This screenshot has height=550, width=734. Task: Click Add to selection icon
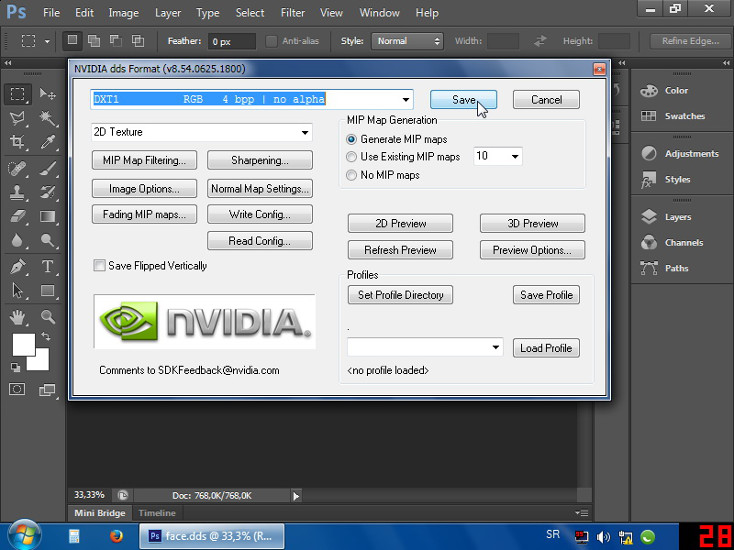point(94,41)
